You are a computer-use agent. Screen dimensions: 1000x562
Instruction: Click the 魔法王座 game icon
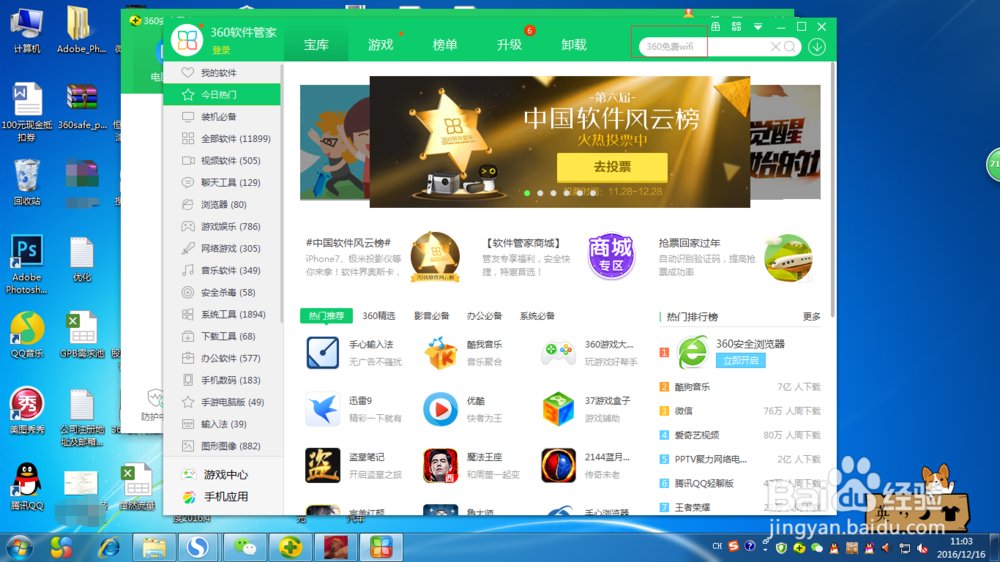click(441, 465)
